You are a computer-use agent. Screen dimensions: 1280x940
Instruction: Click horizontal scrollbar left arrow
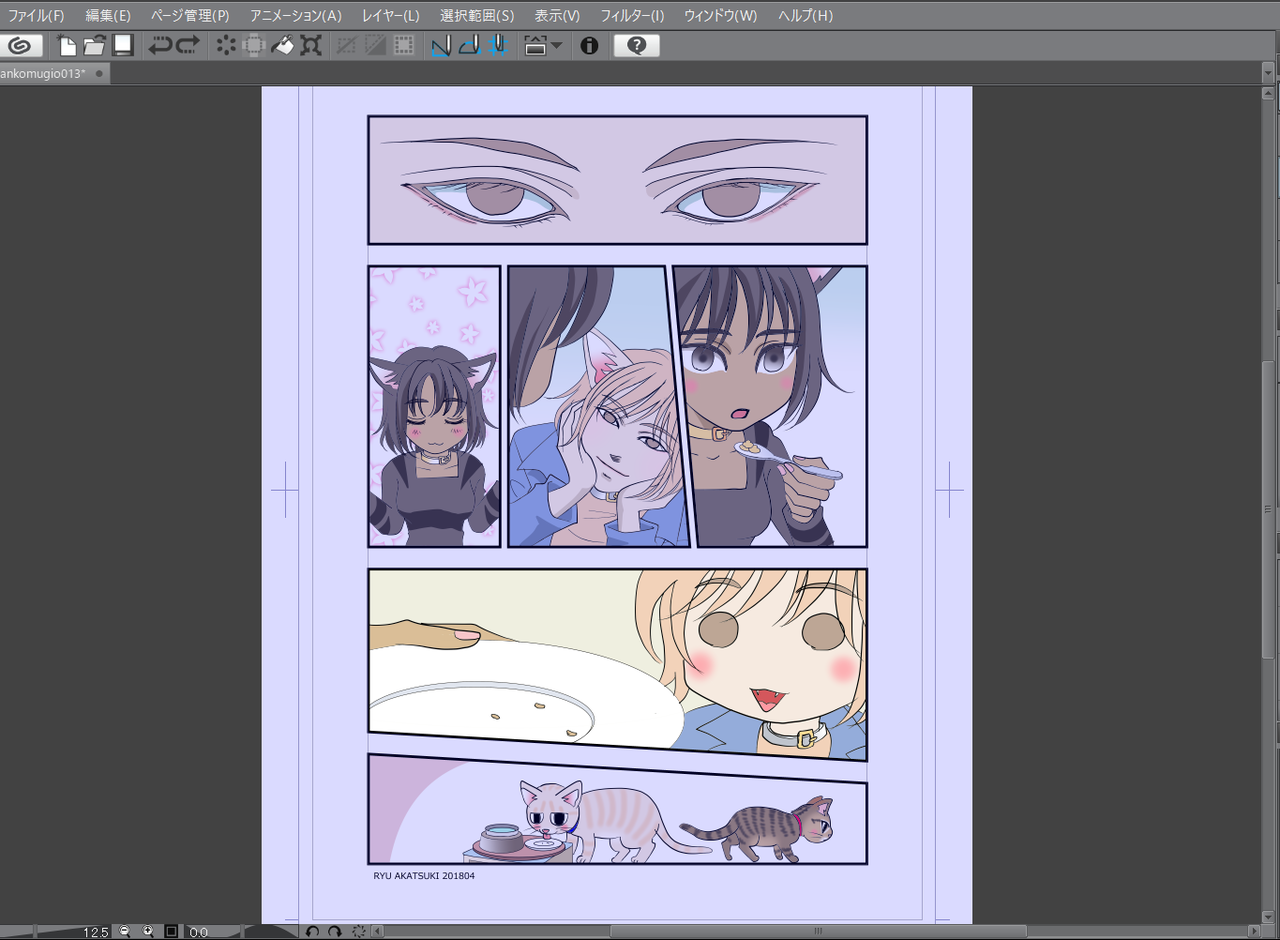379,932
